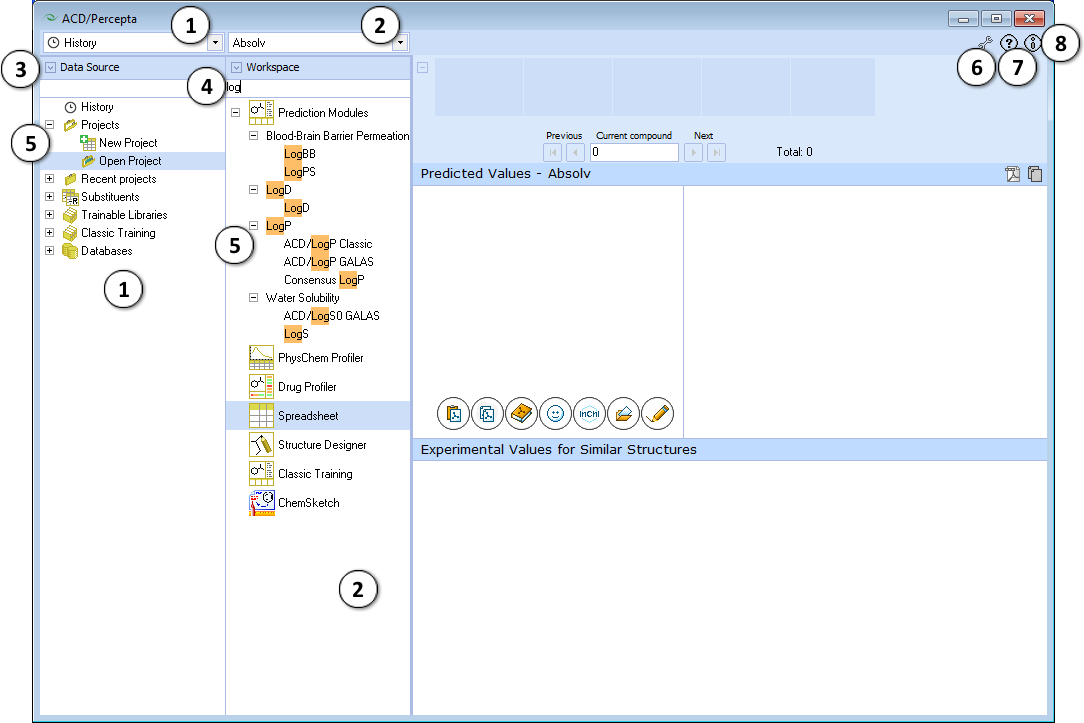Toggle the compound strip collapse box
1084x723 pixels.
click(422, 67)
